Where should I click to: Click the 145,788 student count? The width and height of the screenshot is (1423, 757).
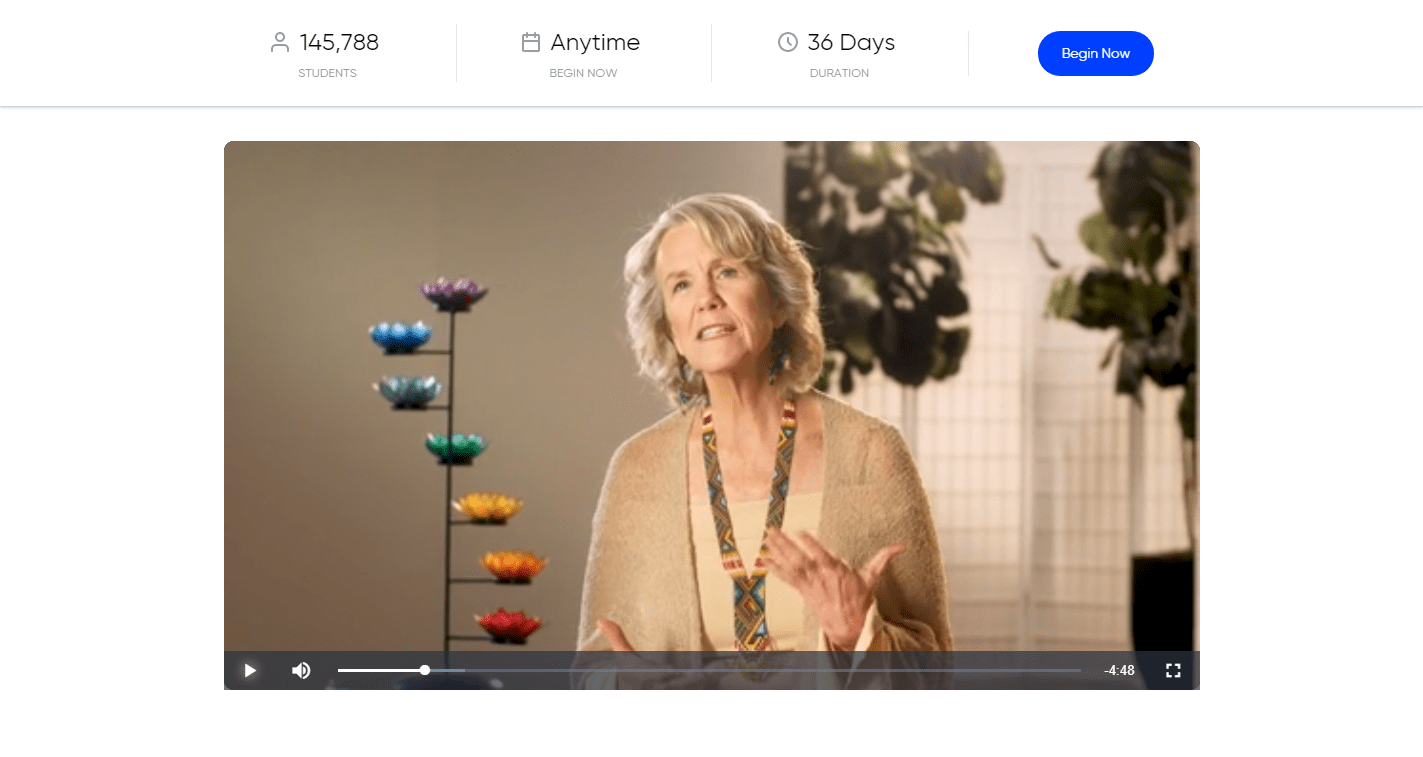[x=339, y=42]
